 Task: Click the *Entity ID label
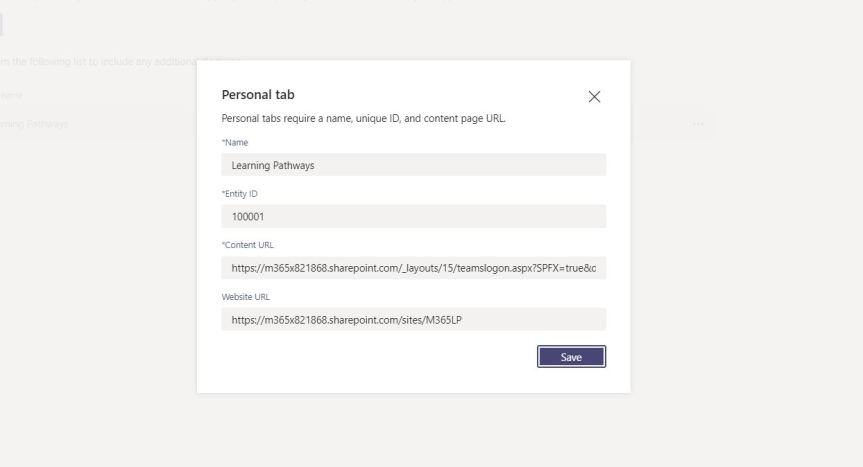pyautogui.click(x=240, y=194)
